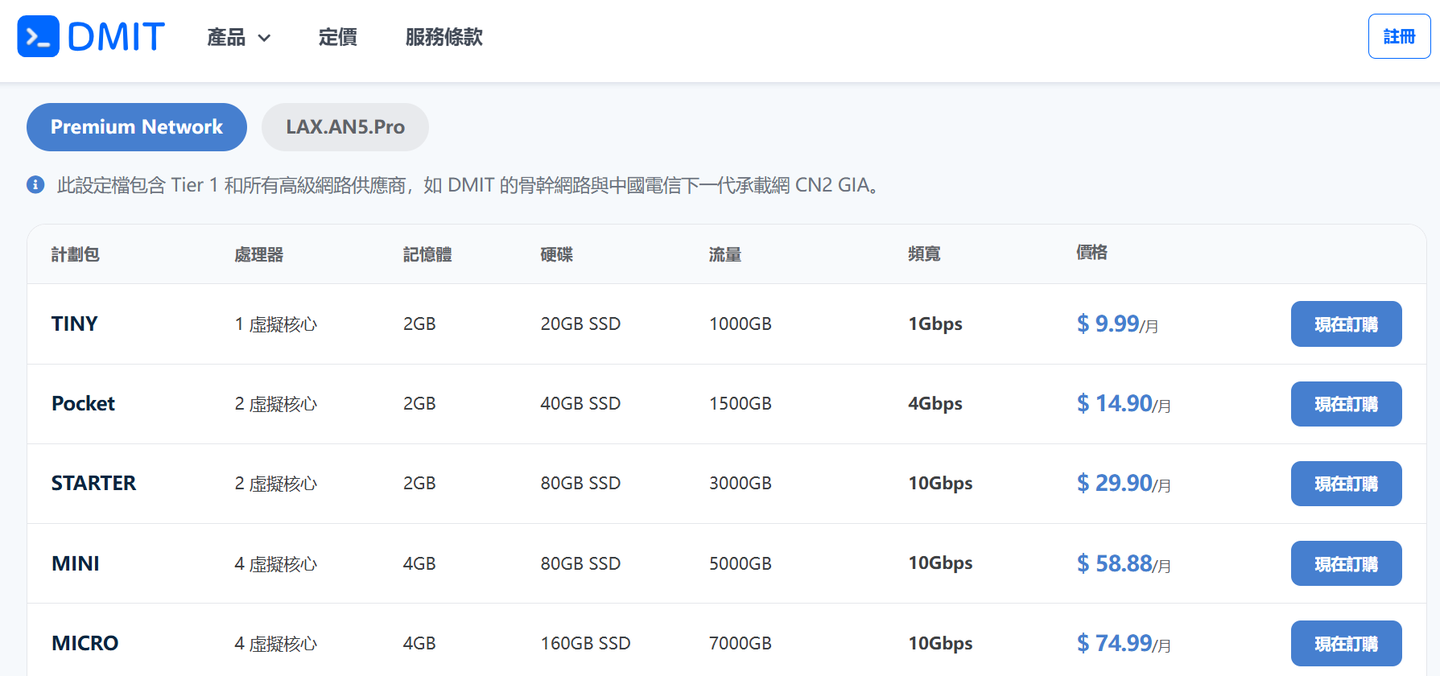The image size is (1440, 676).
Task: Expand the 產品 dropdown chevron
Action: tap(264, 38)
